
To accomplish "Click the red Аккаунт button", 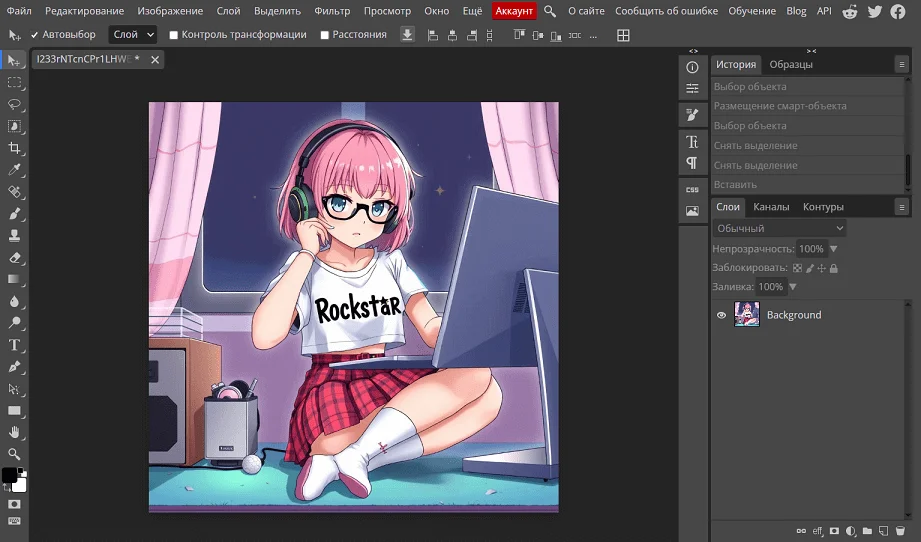I will (515, 11).
